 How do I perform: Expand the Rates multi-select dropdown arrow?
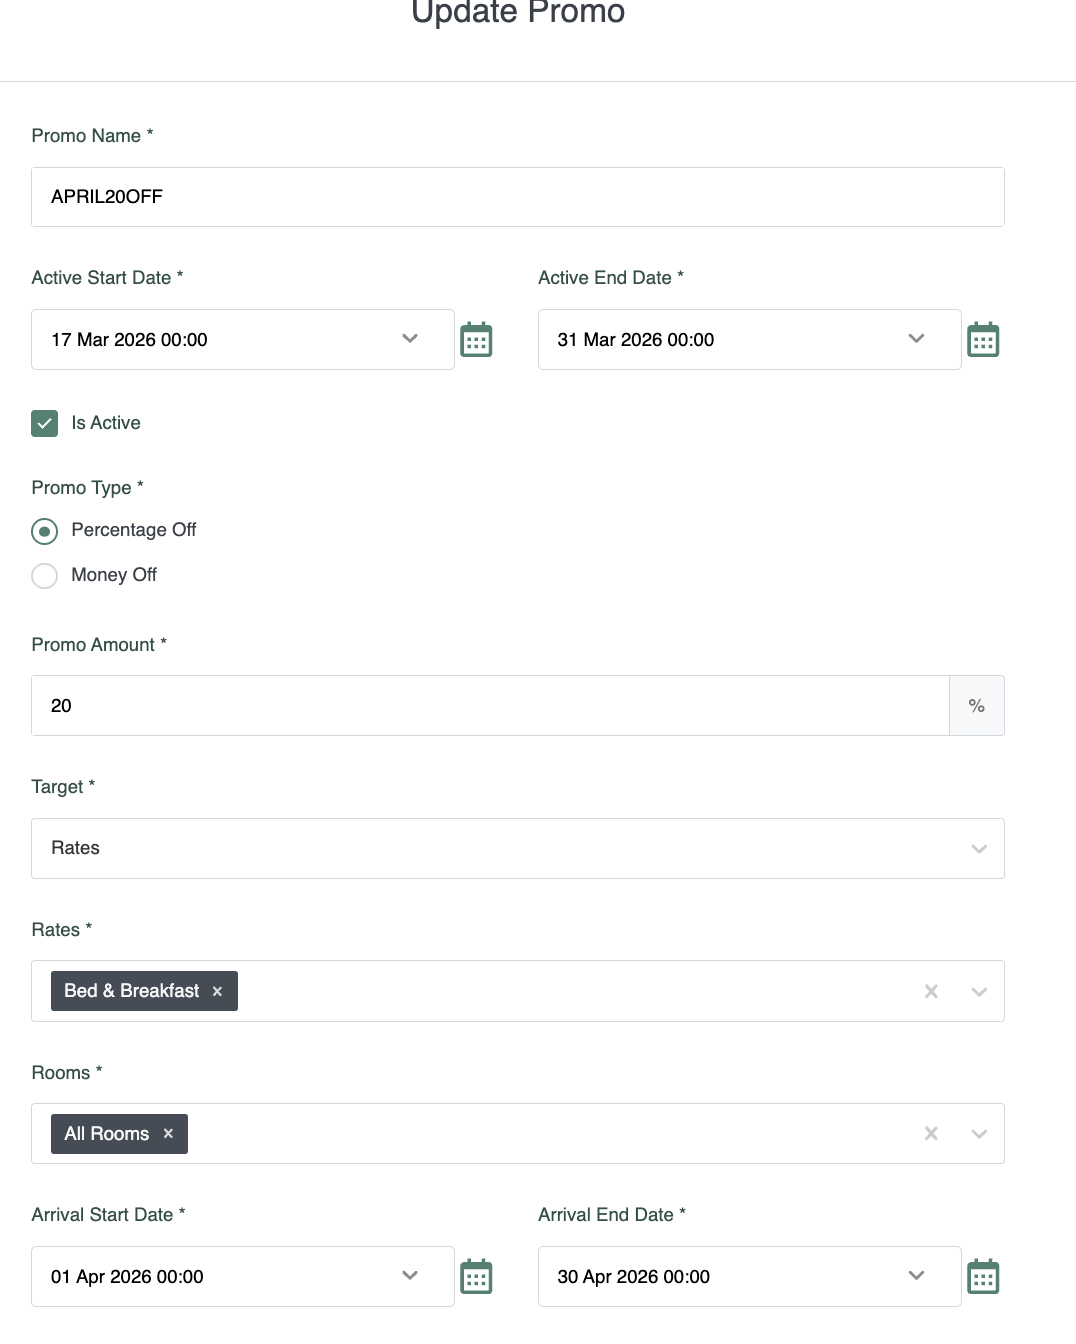point(979,992)
